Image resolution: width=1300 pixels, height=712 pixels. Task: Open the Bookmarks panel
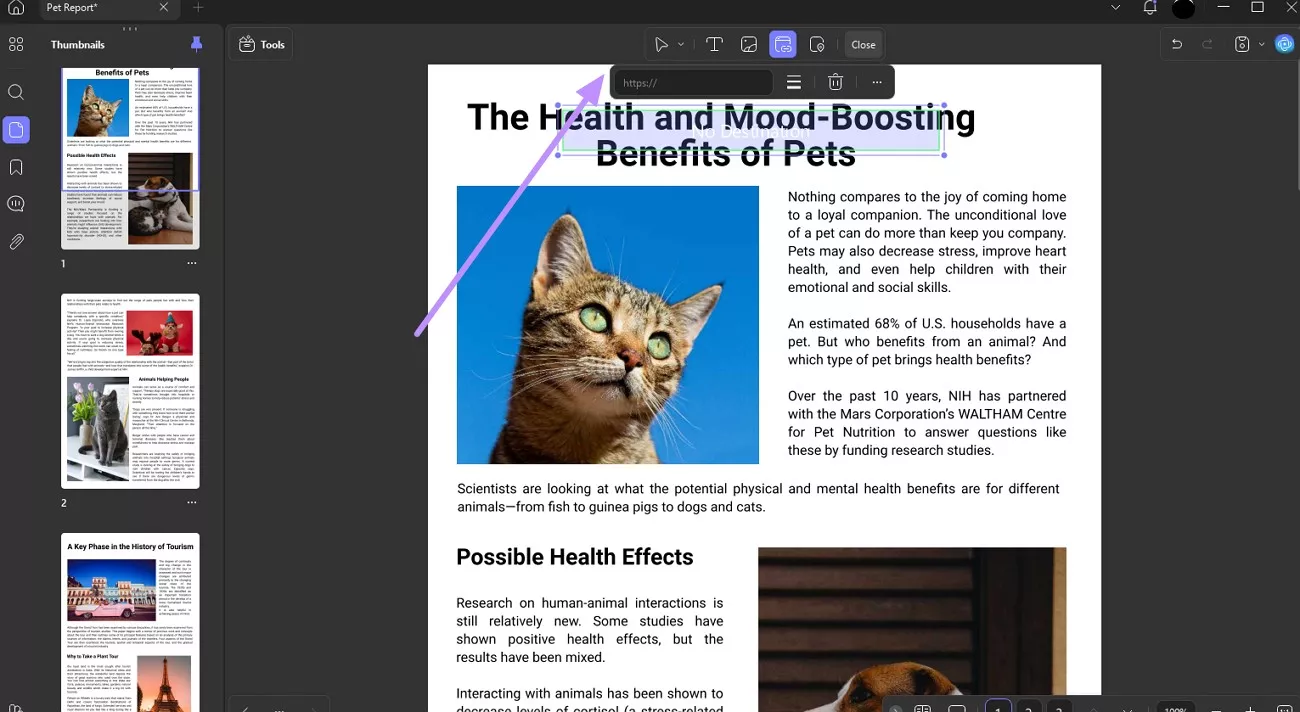point(16,167)
